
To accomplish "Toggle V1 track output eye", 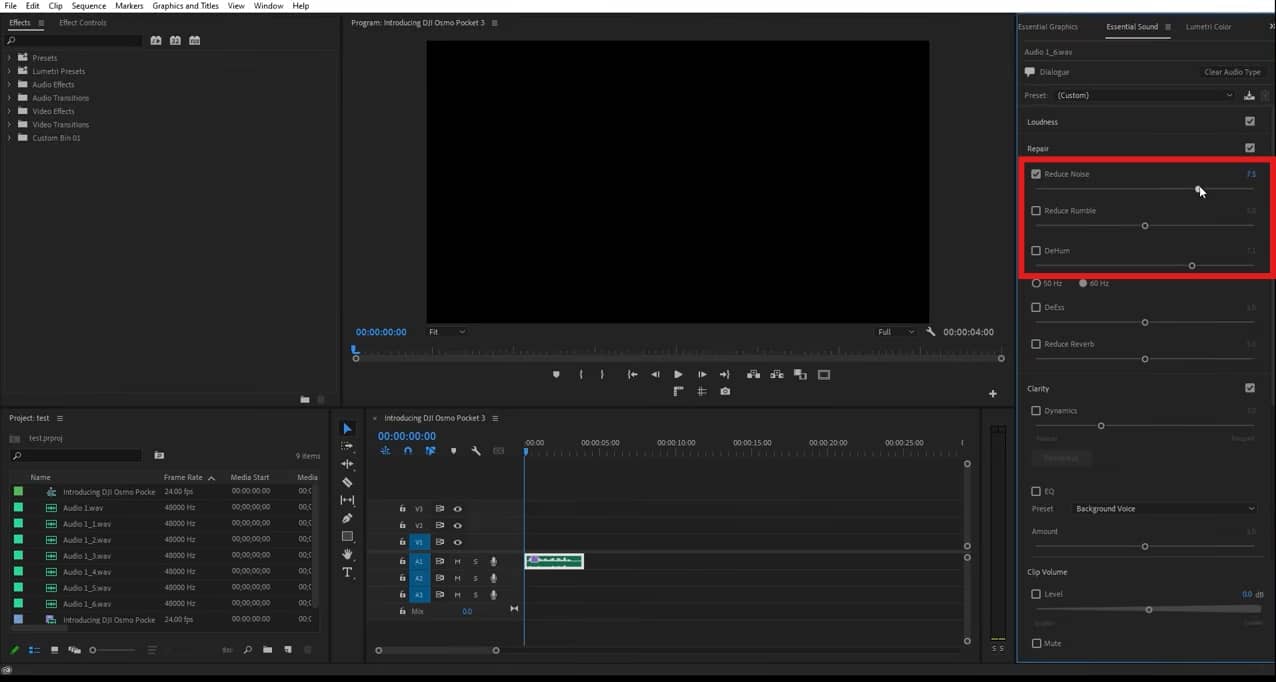I will (x=458, y=542).
